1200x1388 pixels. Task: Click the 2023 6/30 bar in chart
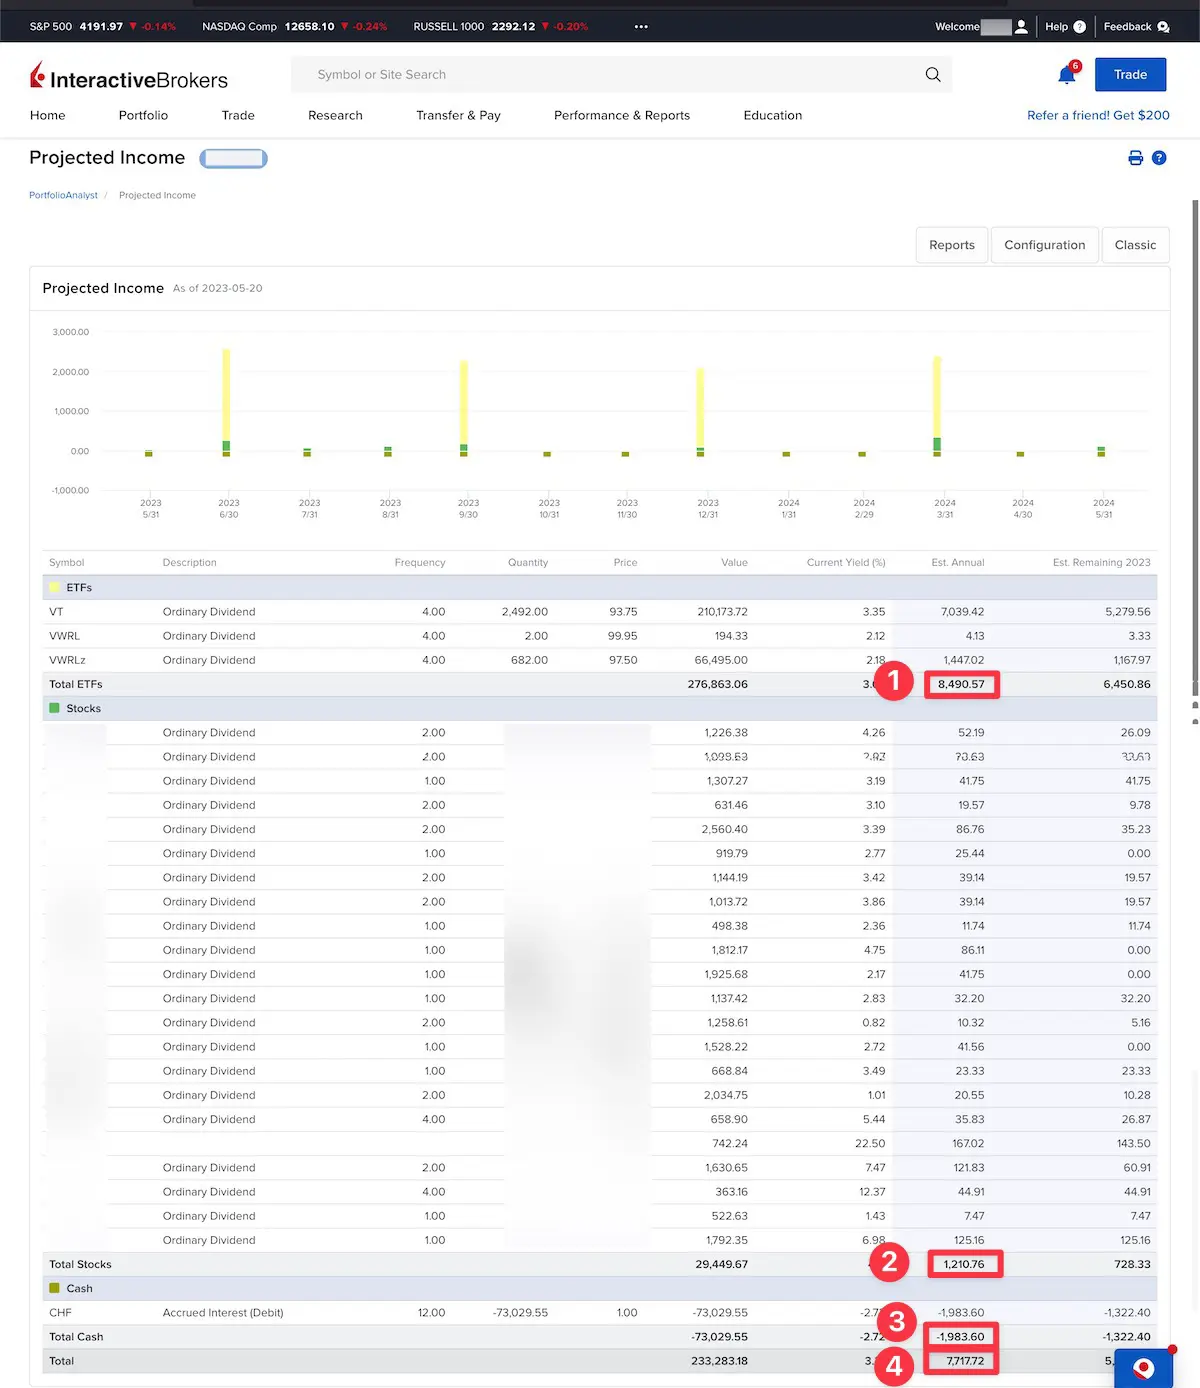click(x=226, y=402)
